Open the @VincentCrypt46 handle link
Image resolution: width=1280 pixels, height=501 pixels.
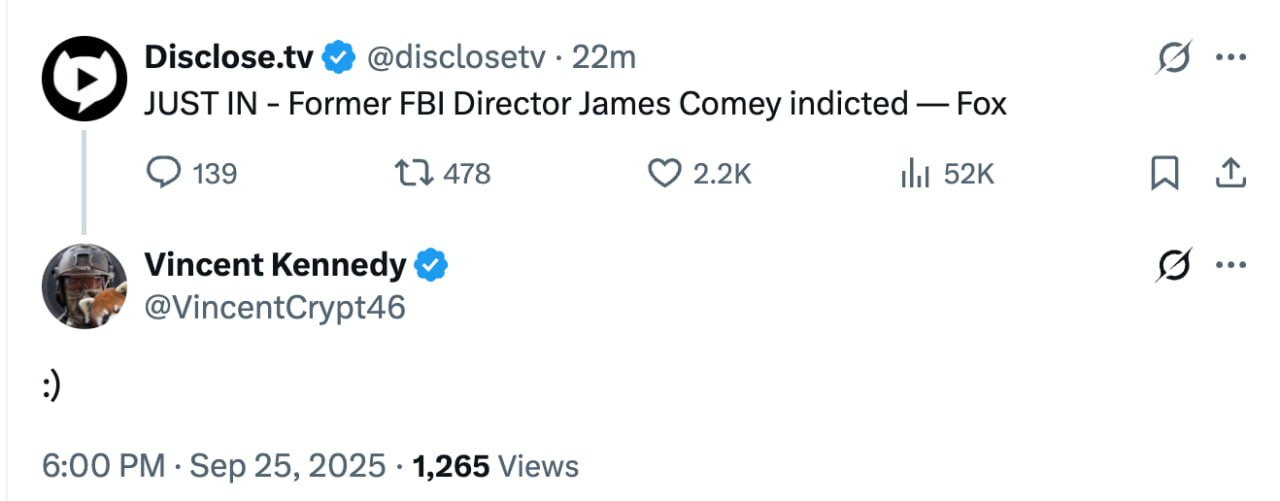275,306
